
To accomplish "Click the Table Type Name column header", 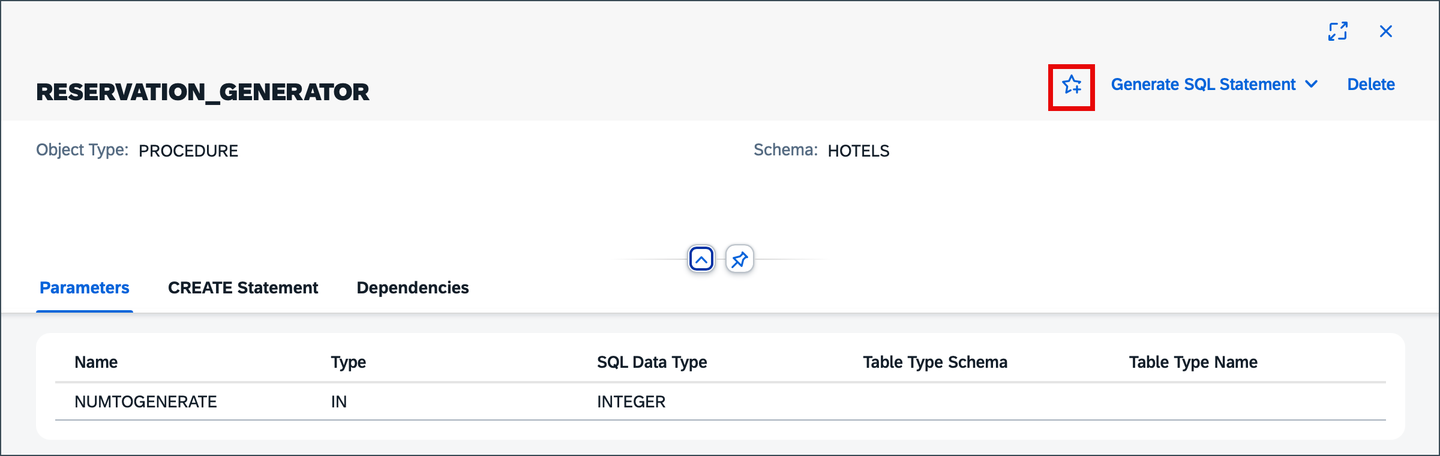I will pos(1193,362).
